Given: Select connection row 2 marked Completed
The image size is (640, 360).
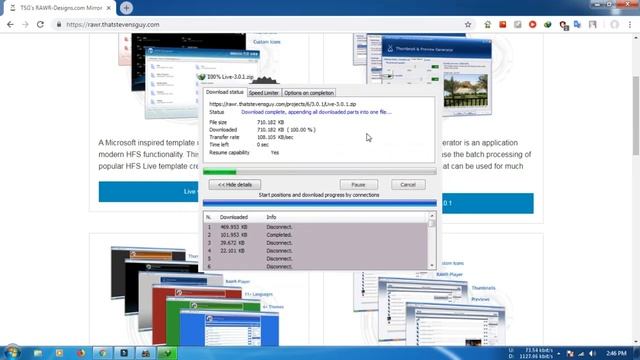Looking at the screenshot, I should pos(316,235).
